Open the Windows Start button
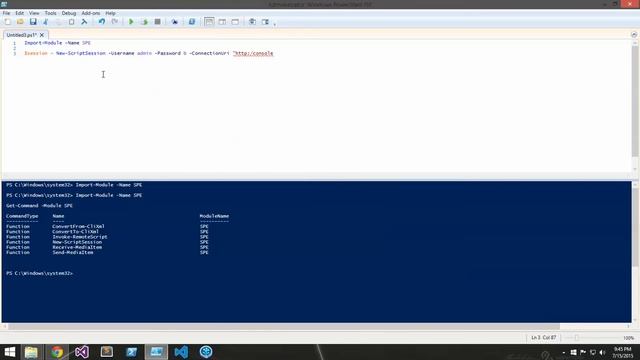 pyautogui.click(x=9, y=352)
